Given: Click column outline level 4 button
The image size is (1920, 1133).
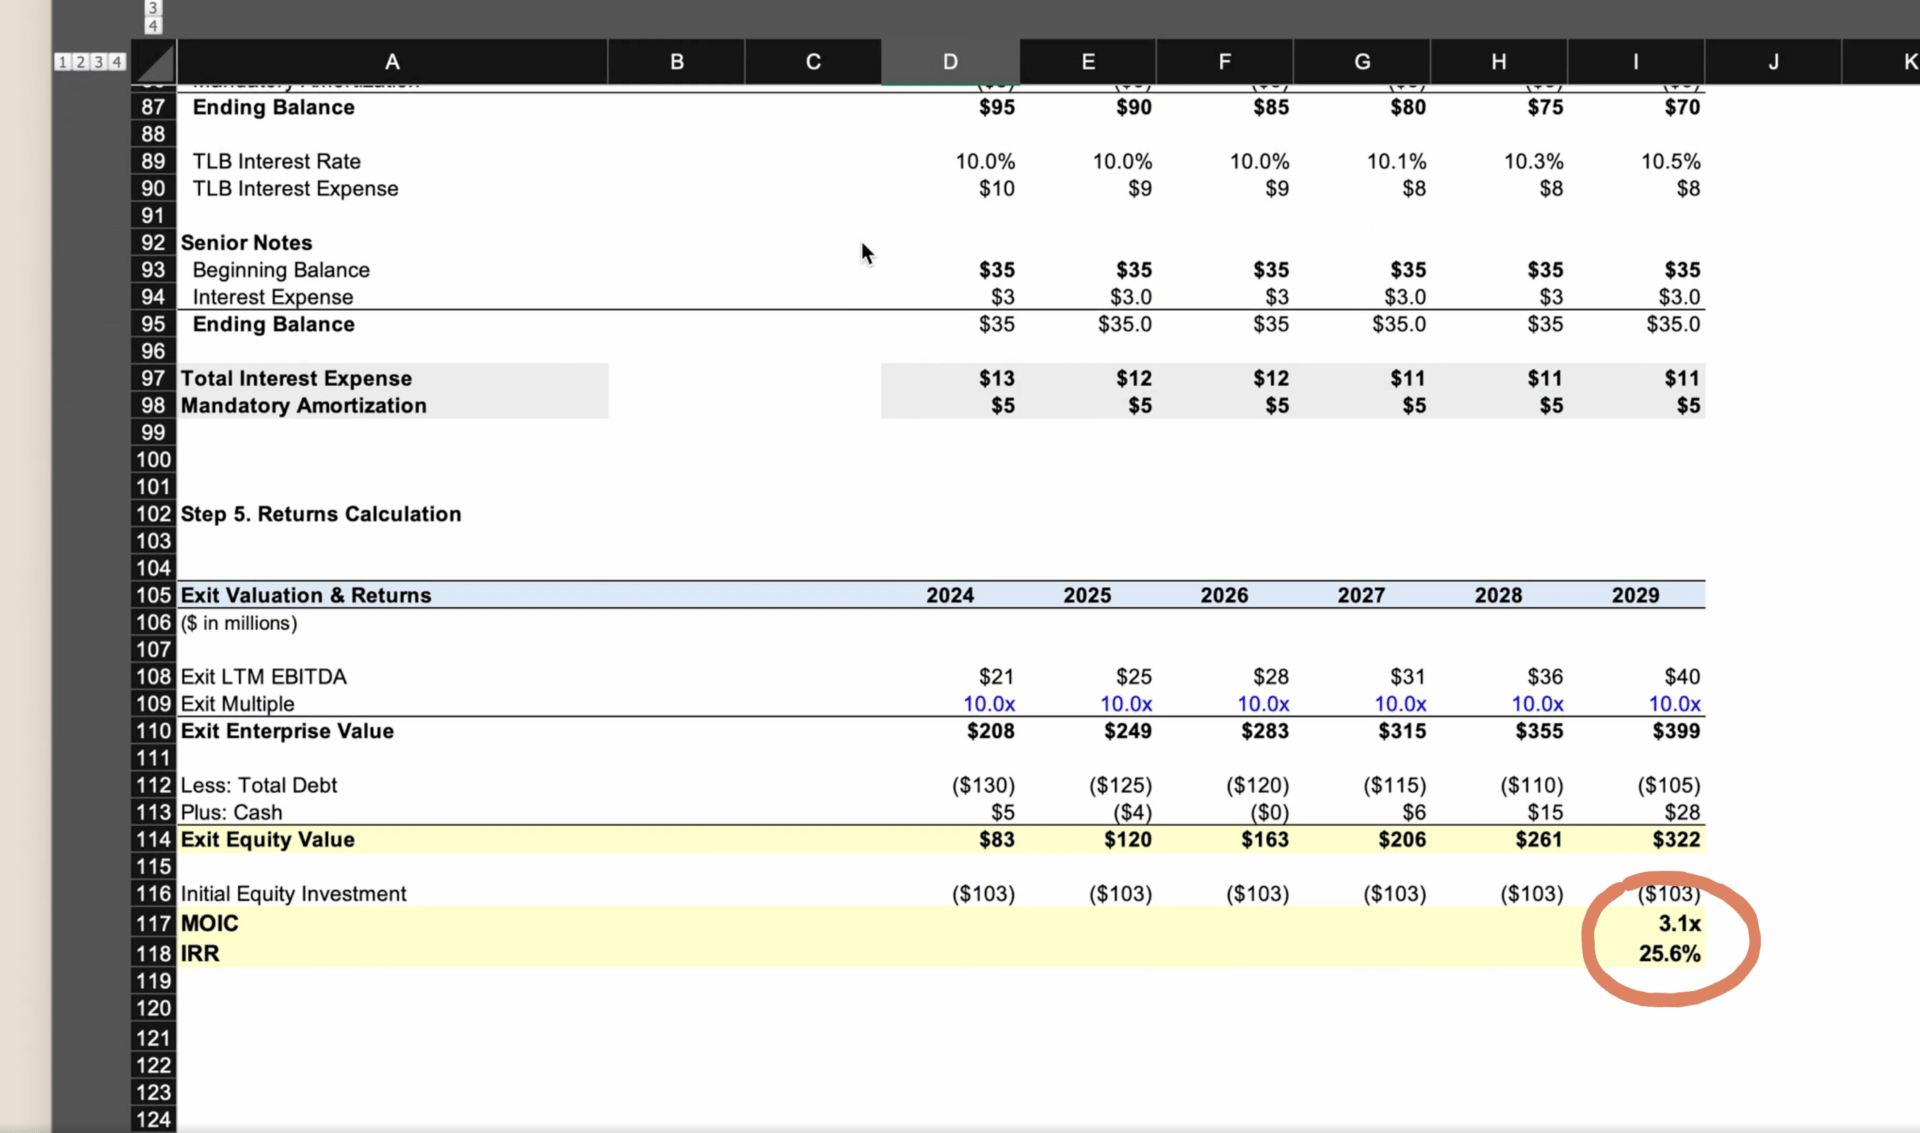Looking at the screenshot, I should [x=153, y=26].
